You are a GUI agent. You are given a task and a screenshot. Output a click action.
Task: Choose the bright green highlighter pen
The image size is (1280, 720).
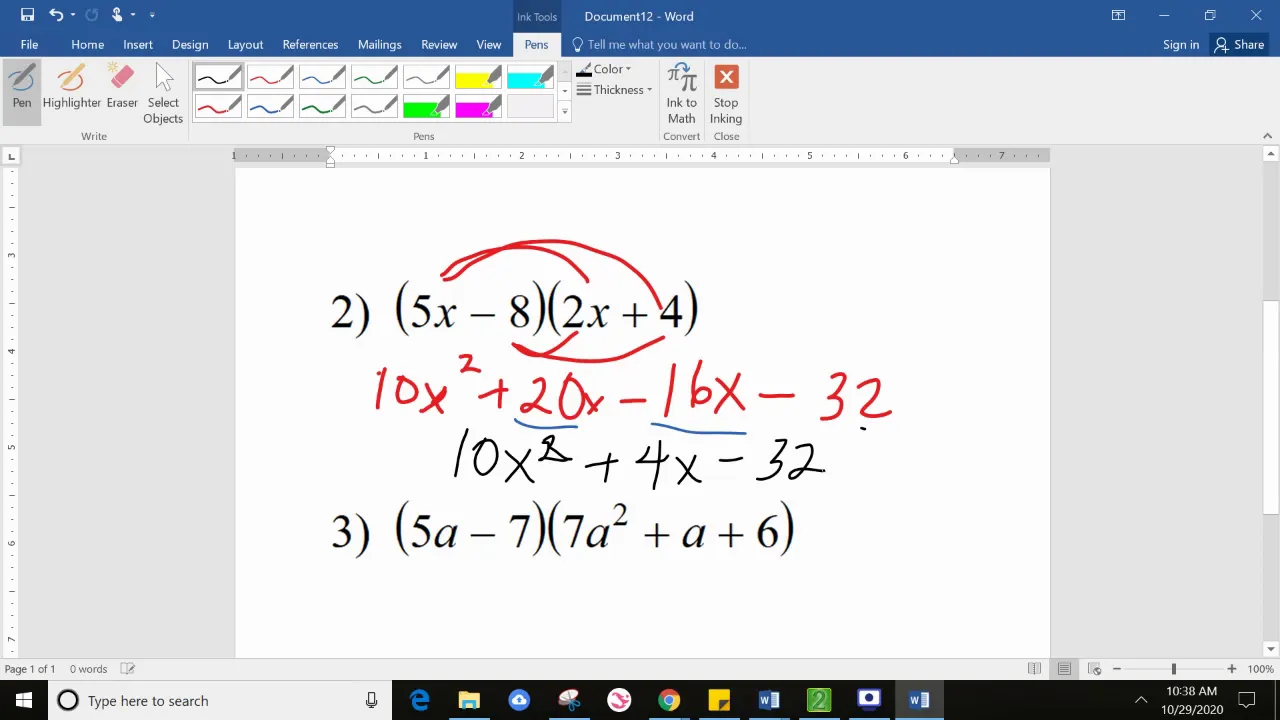tap(426, 106)
